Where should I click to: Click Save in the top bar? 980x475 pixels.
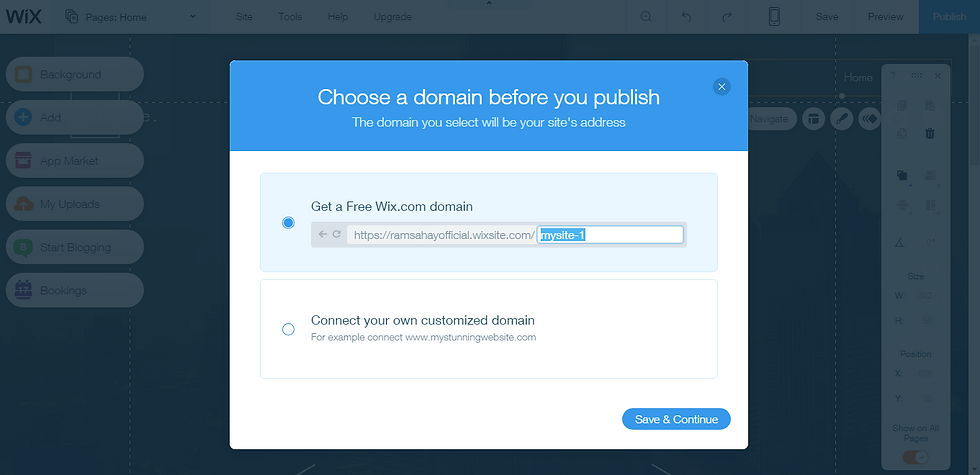[826, 17]
